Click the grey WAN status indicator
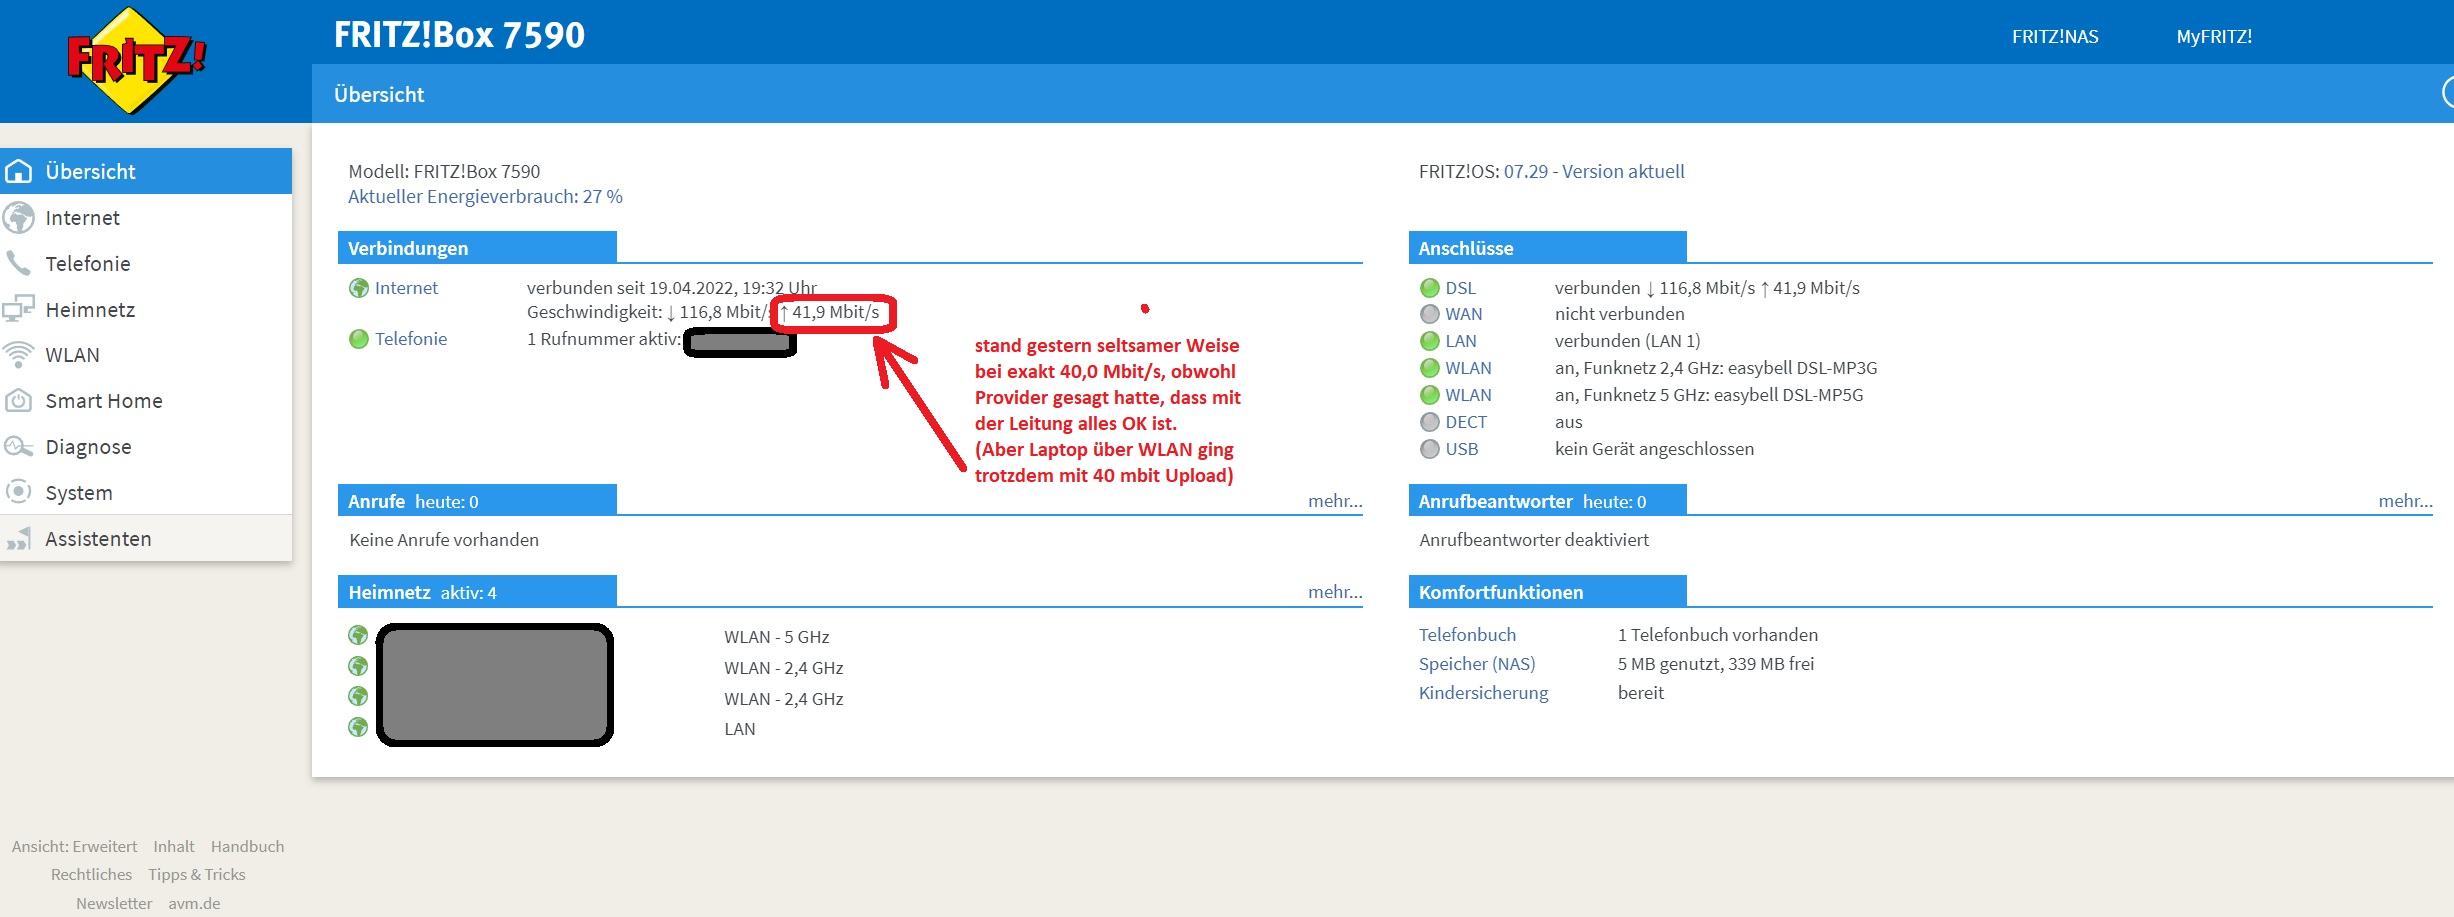Image resolution: width=2454 pixels, height=917 pixels. coord(1430,314)
